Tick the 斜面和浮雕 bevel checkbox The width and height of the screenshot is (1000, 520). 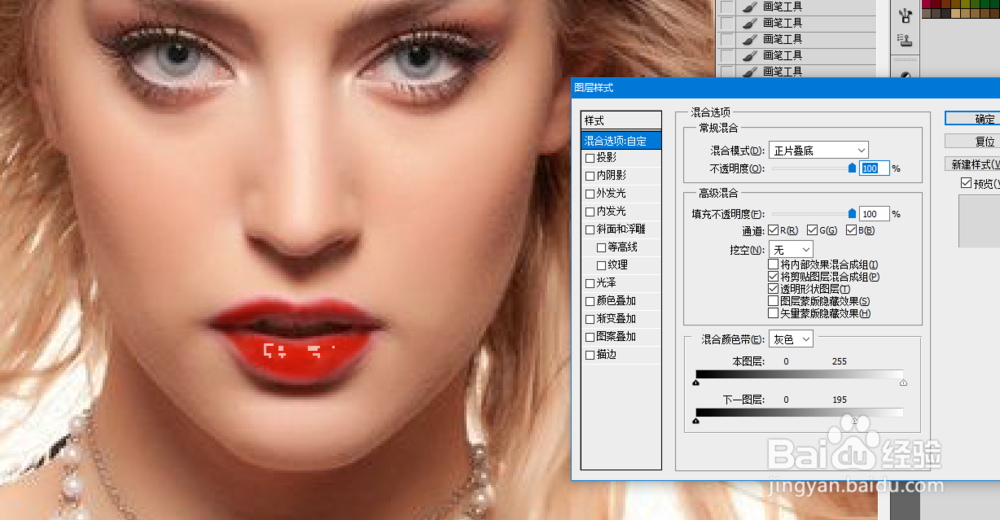click(x=590, y=229)
